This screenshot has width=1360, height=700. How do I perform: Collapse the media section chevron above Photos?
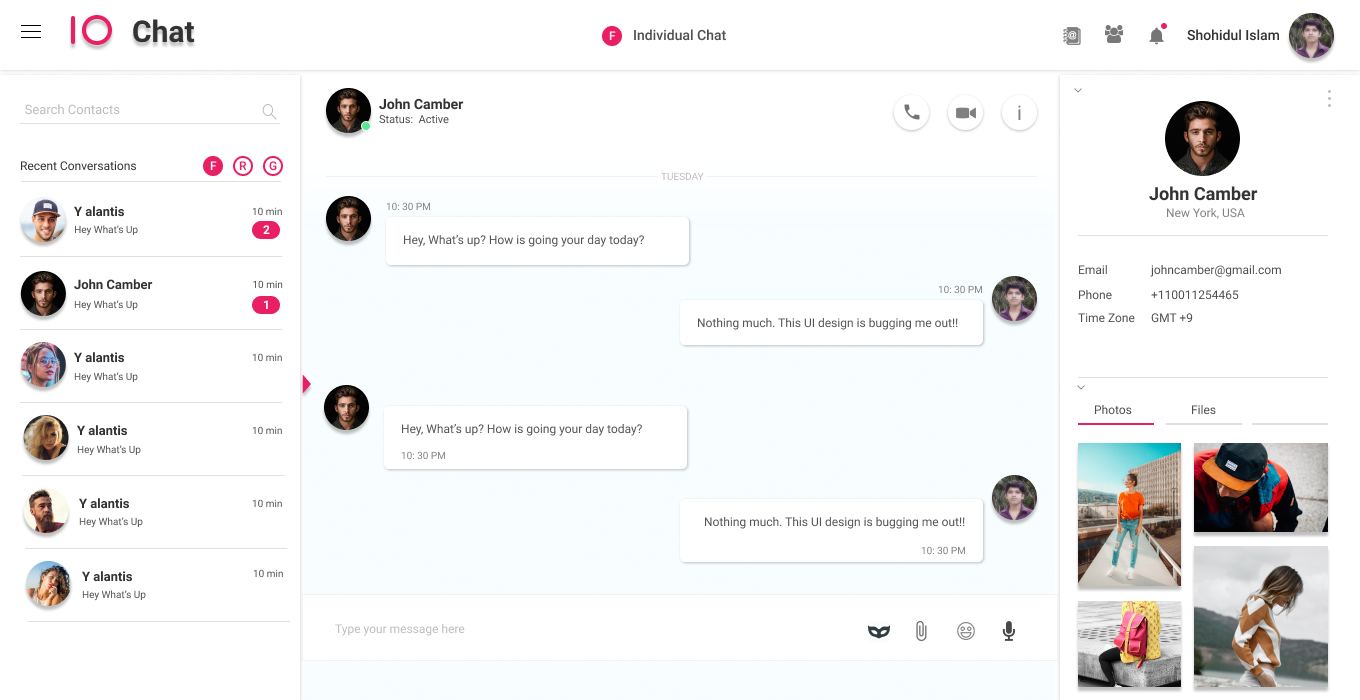1081,387
